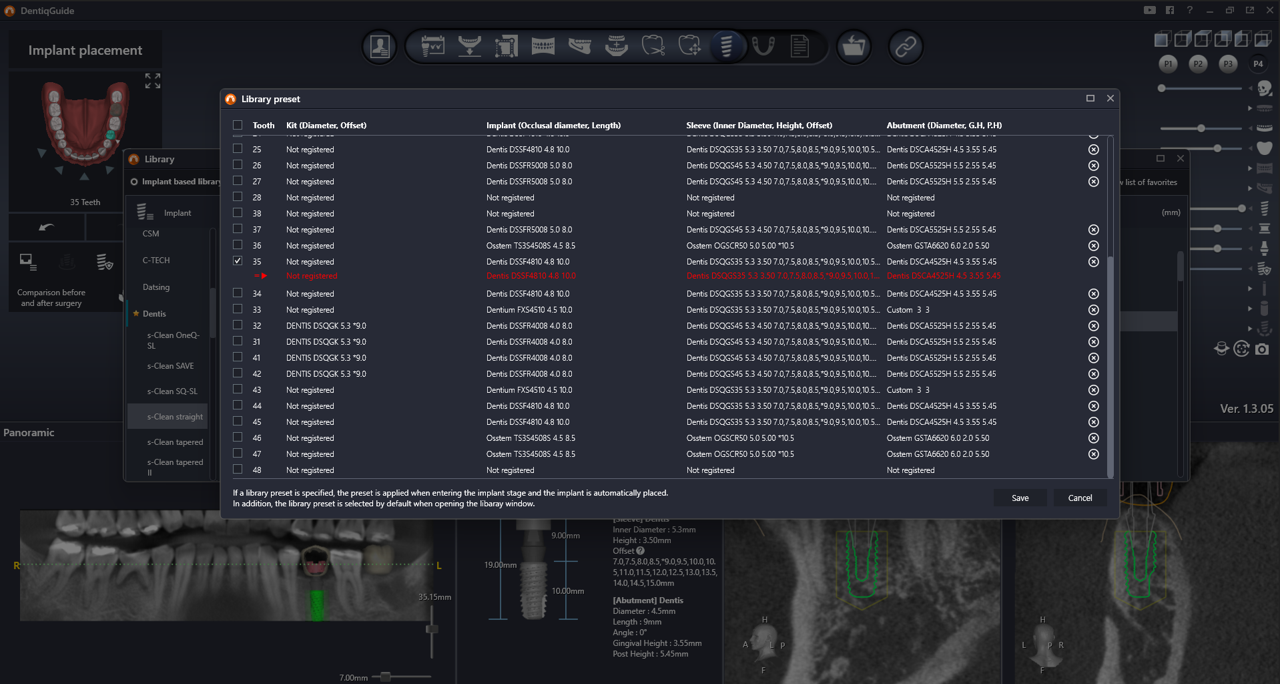Choose the Dentis manufacturer in library
The height and width of the screenshot is (684, 1280).
154,314
